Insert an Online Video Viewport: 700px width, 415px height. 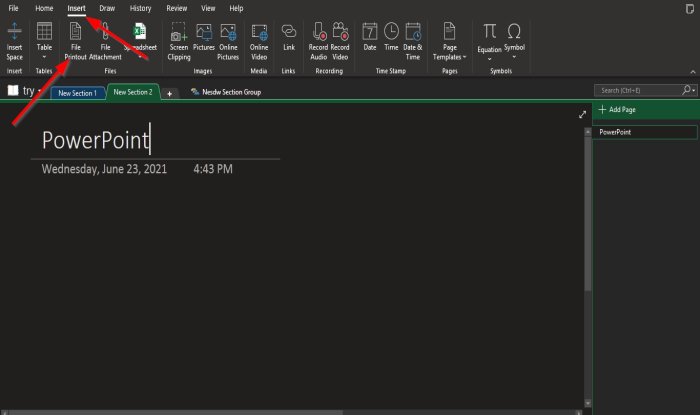[x=259, y=41]
